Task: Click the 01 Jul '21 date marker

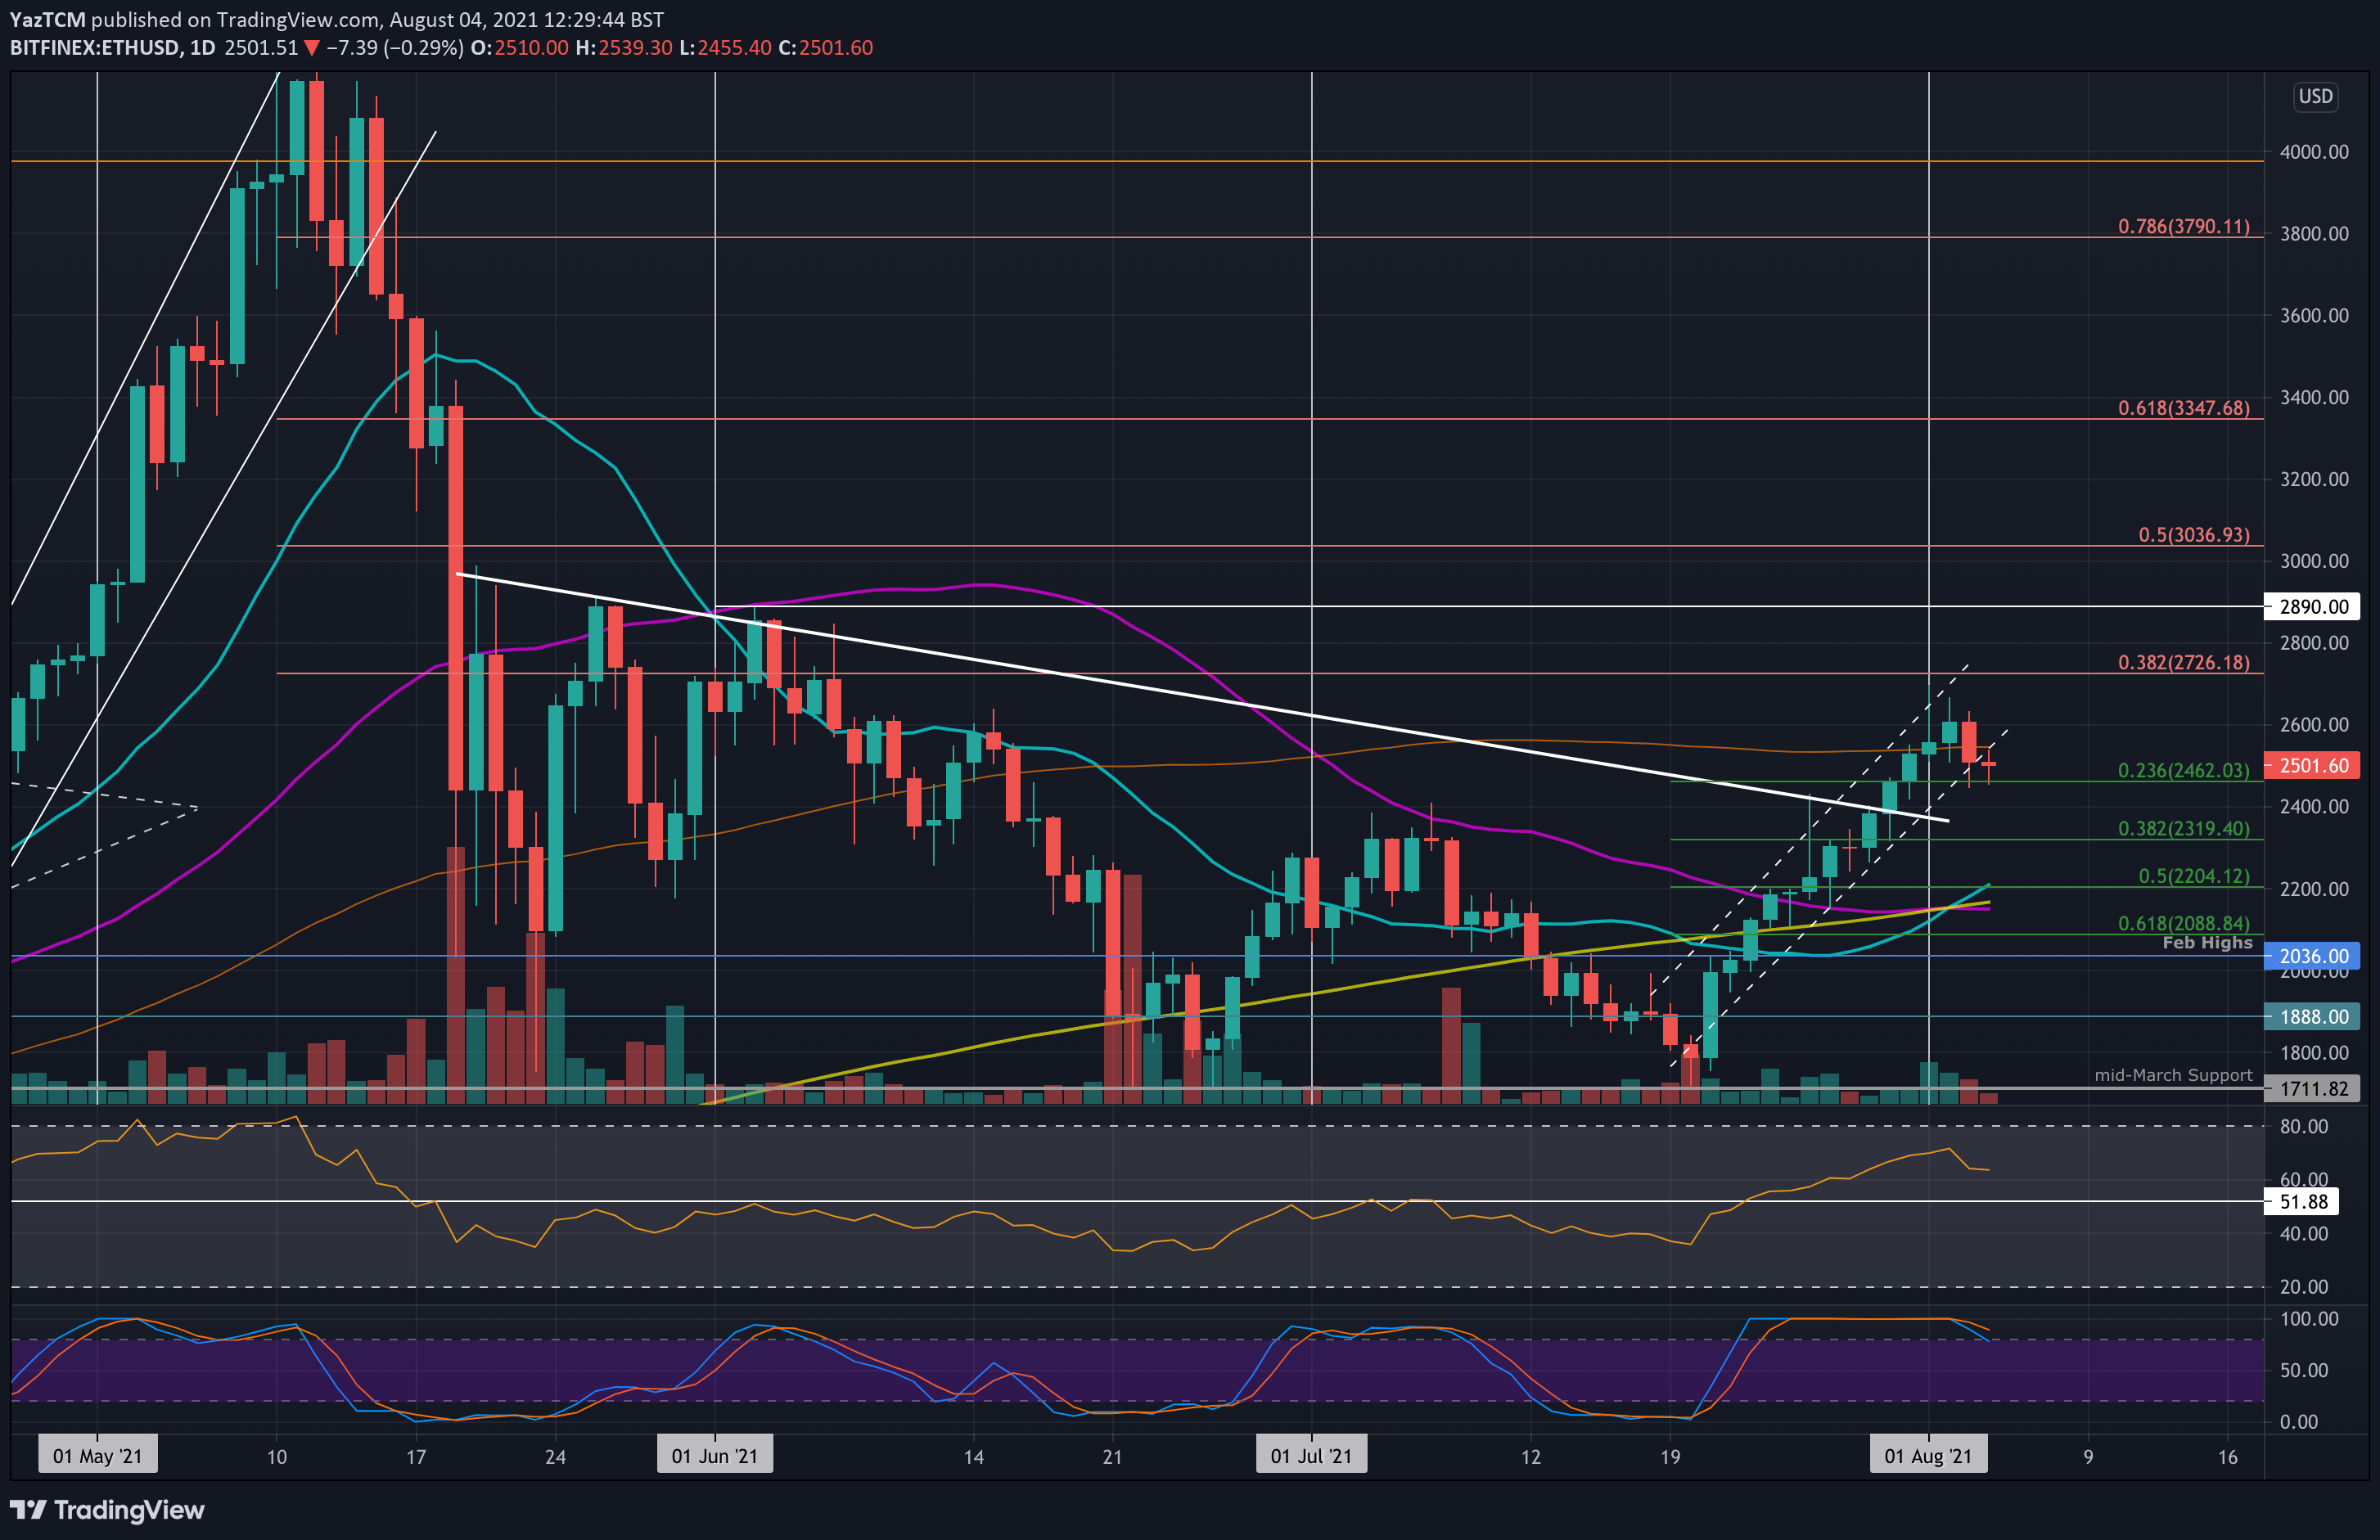Action: pos(1310,1455)
